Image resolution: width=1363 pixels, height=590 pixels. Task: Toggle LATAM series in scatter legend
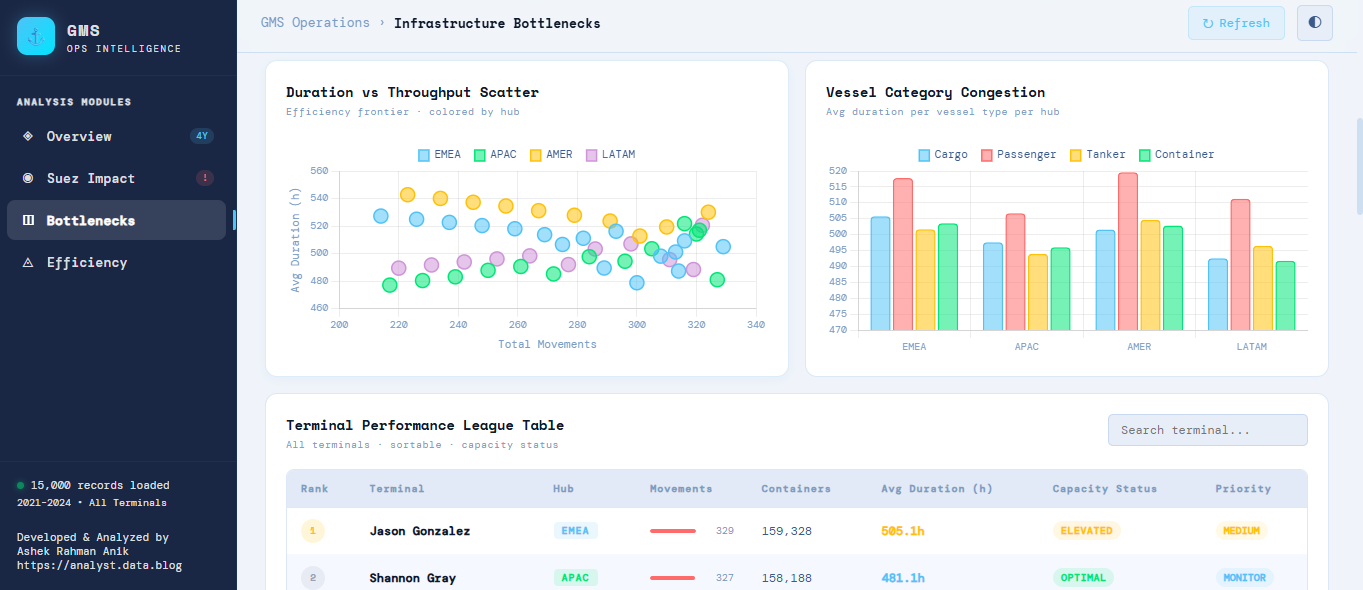[x=609, y=155]
